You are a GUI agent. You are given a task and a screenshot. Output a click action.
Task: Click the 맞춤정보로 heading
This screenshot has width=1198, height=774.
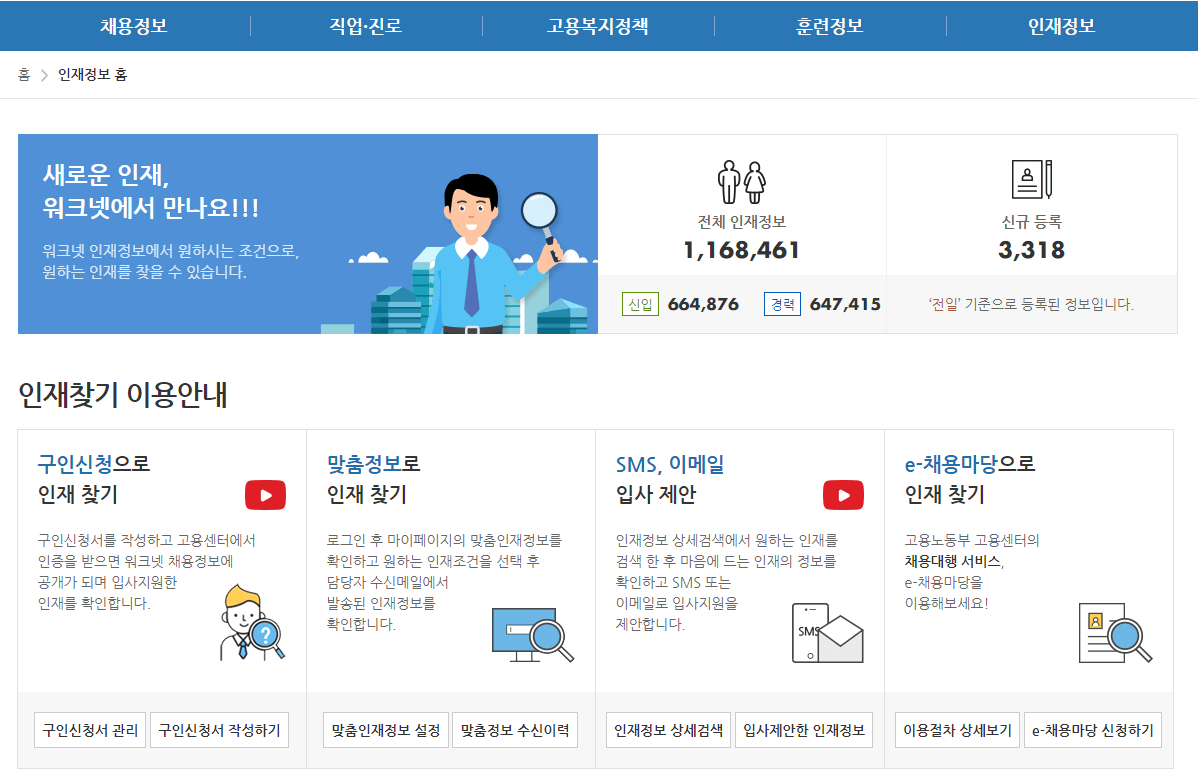click(x=374, y=464)
